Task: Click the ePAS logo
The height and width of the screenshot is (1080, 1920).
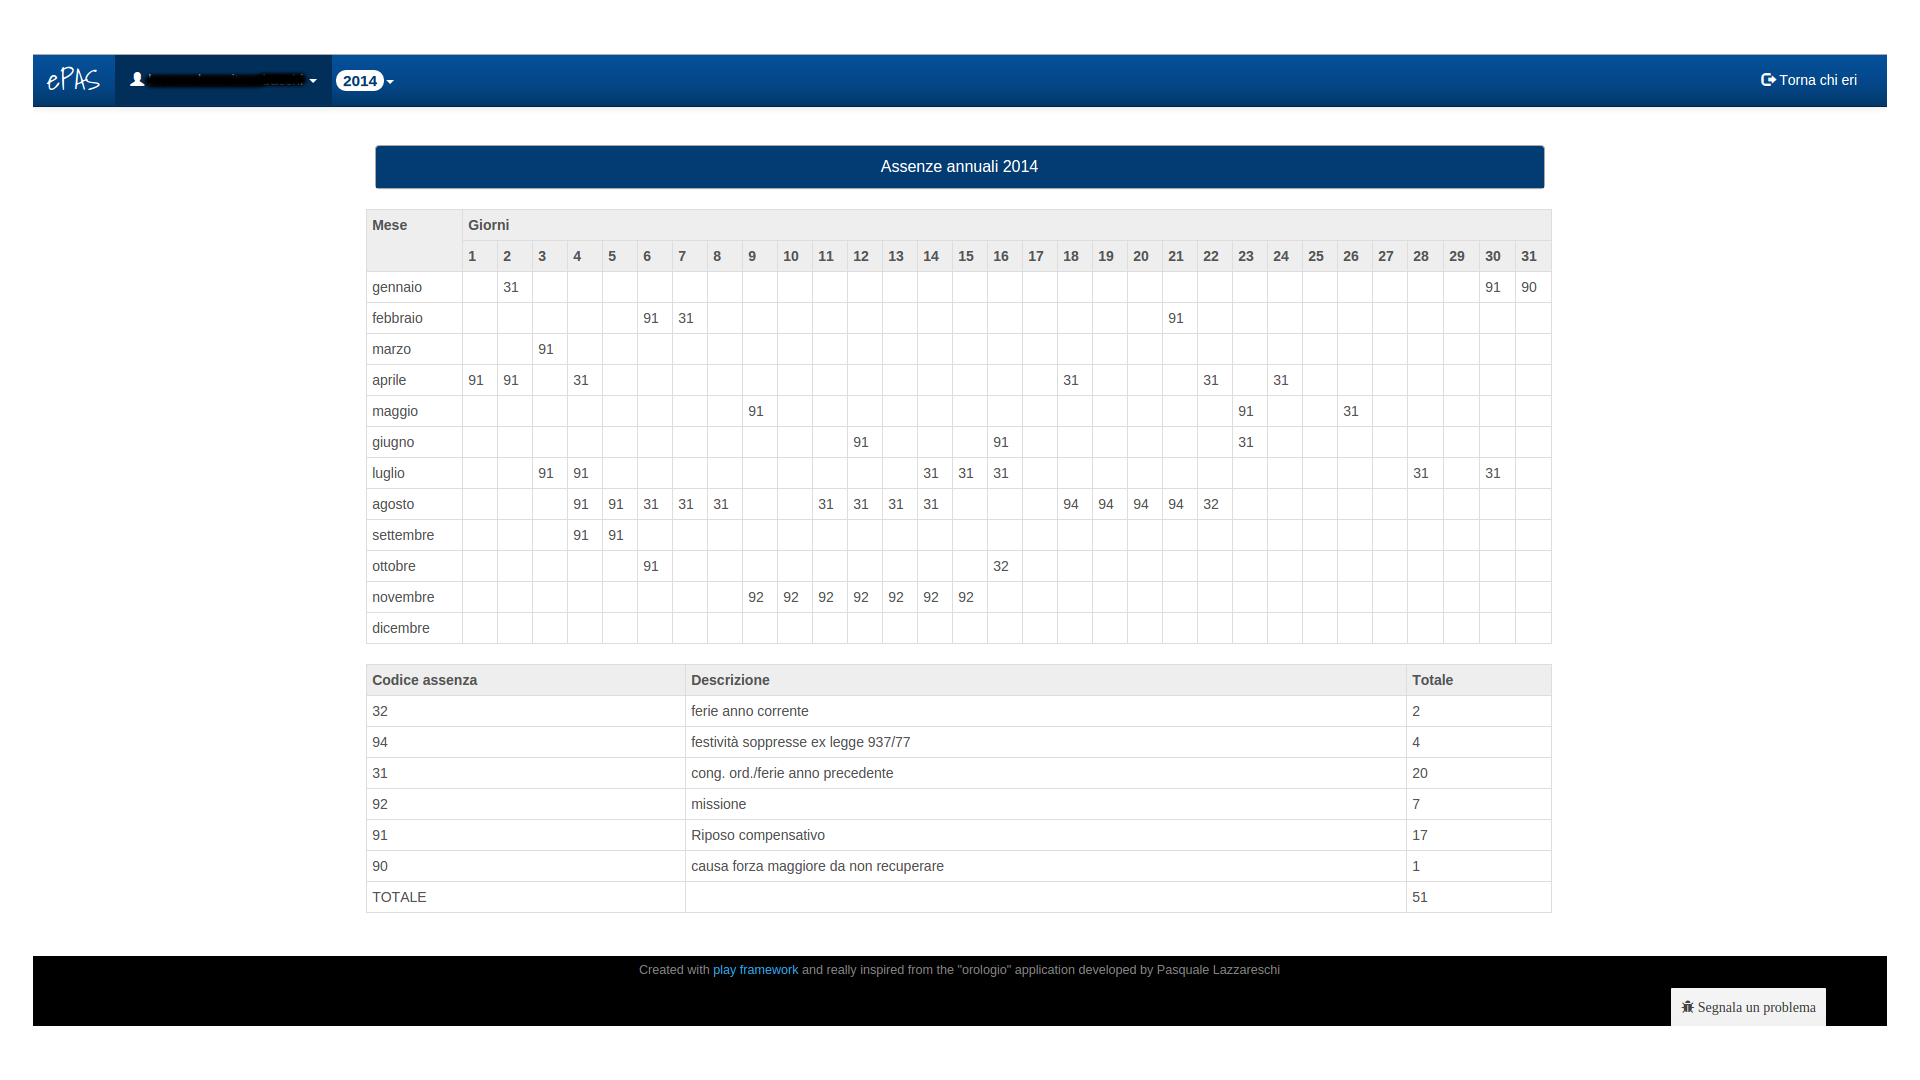Action: pos(73,80)
